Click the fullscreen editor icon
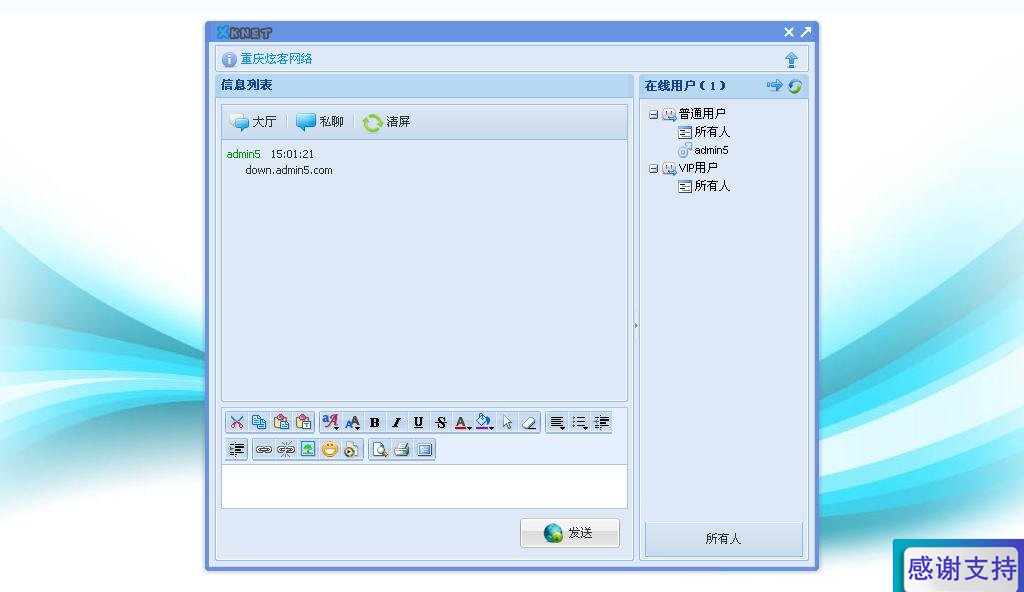This screenshot has height=592, width=1024. [424, 449]
